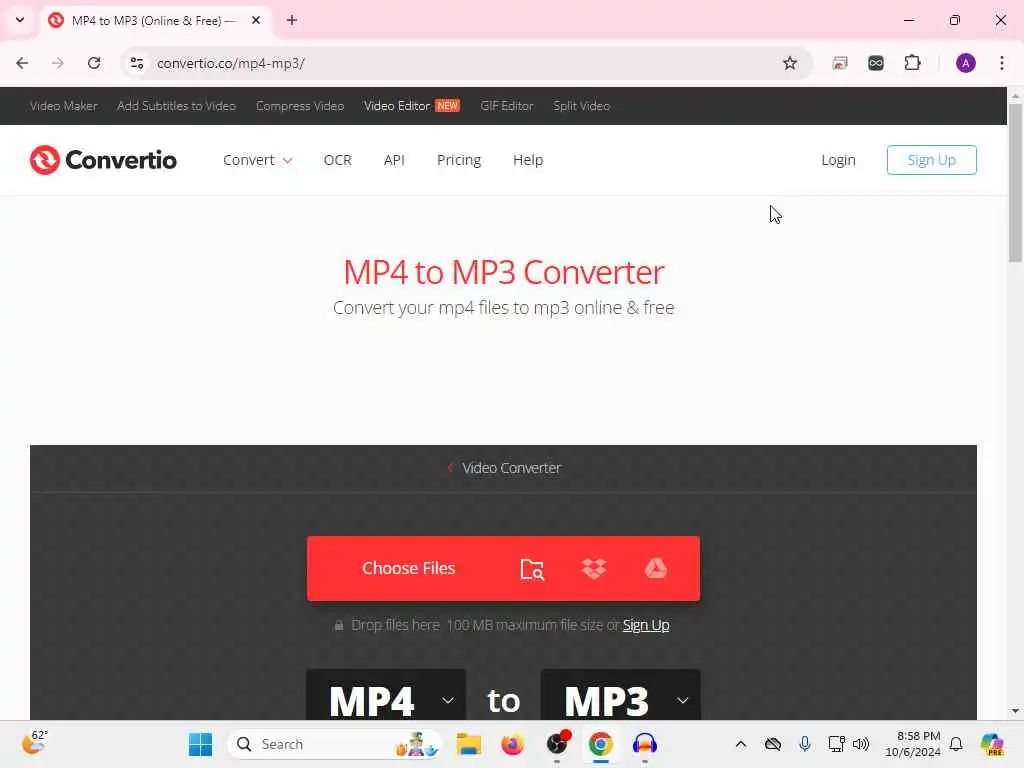Show hidden system tray icons

coord(741,744)
